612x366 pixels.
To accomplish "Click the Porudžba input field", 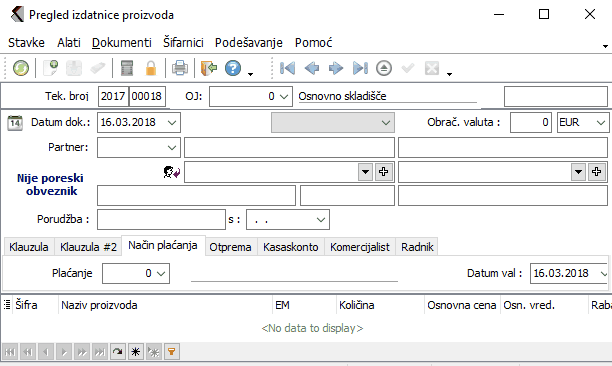I will 161,220.
